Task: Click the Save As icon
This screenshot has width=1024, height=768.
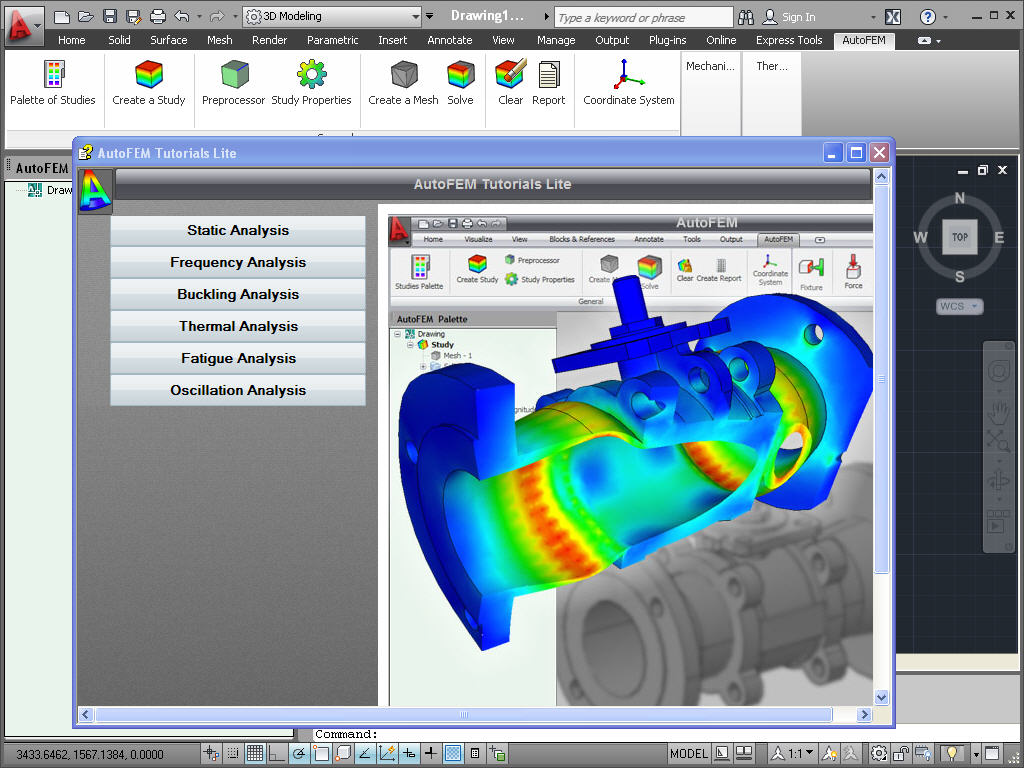Action: click(x=133, y=17)
